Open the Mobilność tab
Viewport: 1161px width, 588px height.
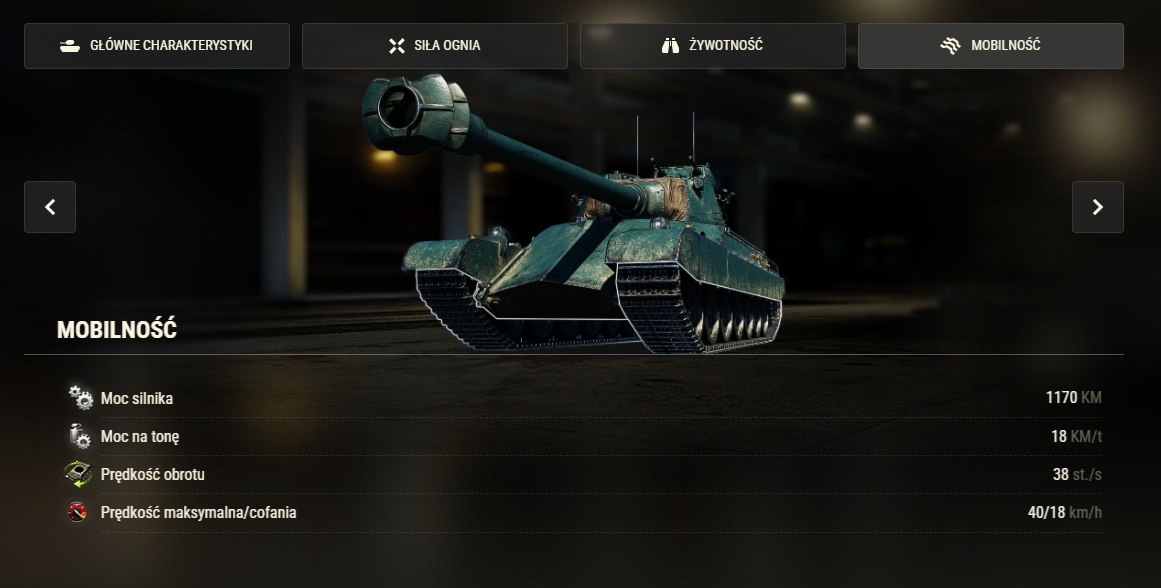991,46
